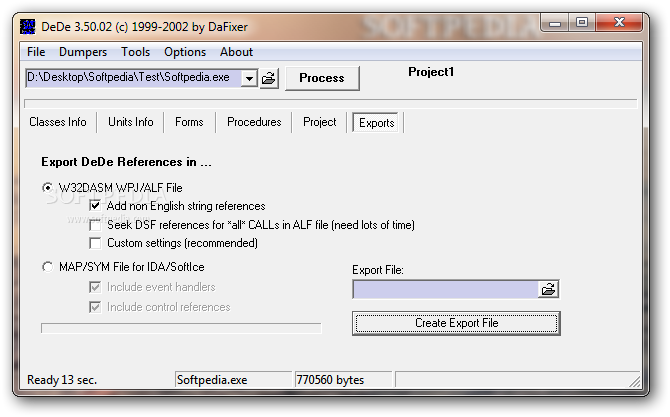The image size is (670, 417).
Task: Click into the Export File input field
Action: [x=445, y=289]
